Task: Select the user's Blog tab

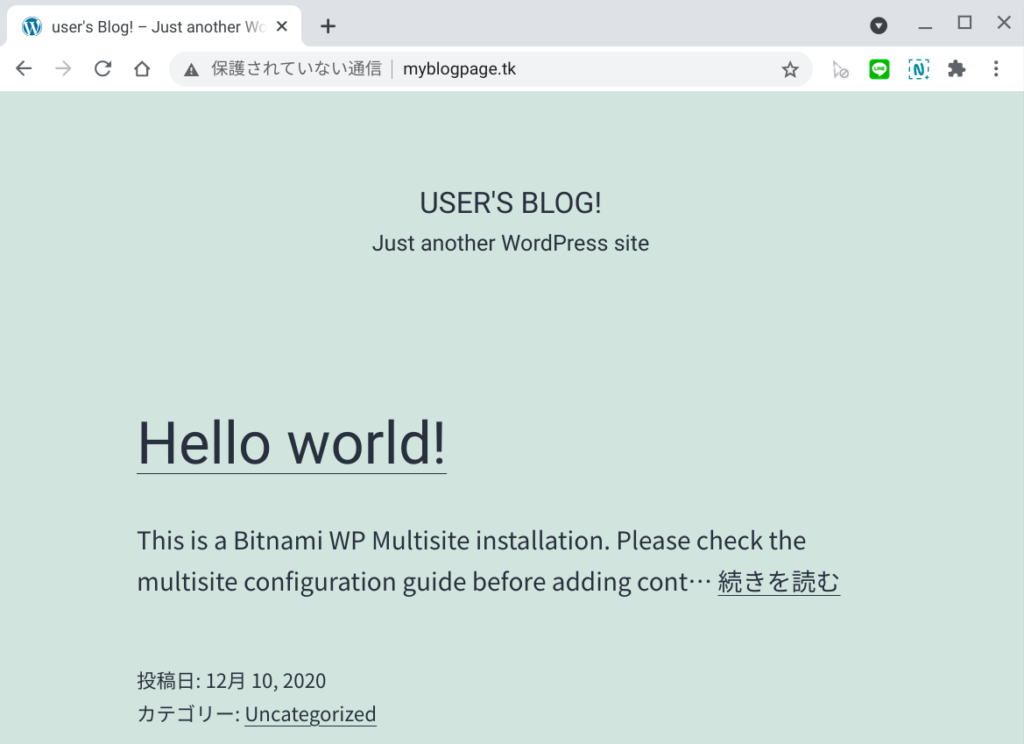Action: point(154,27)
